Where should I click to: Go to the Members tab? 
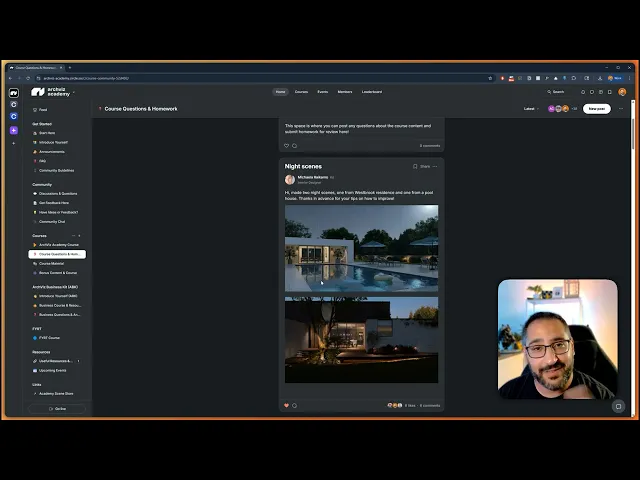click(x=344, y=92)
